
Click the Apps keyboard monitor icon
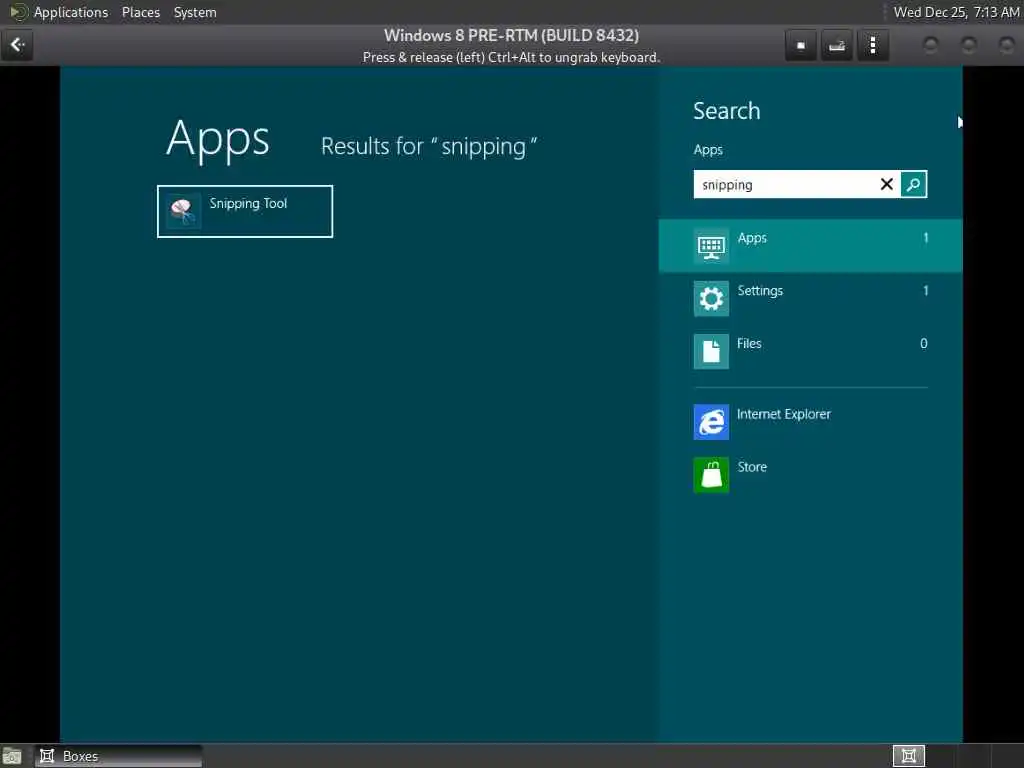711,246
